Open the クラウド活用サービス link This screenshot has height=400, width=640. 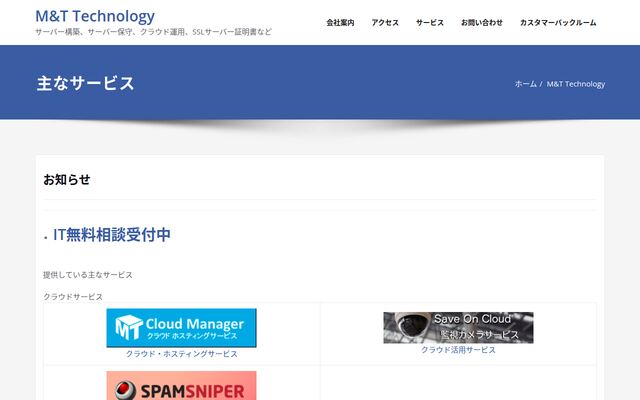[458, 350]
